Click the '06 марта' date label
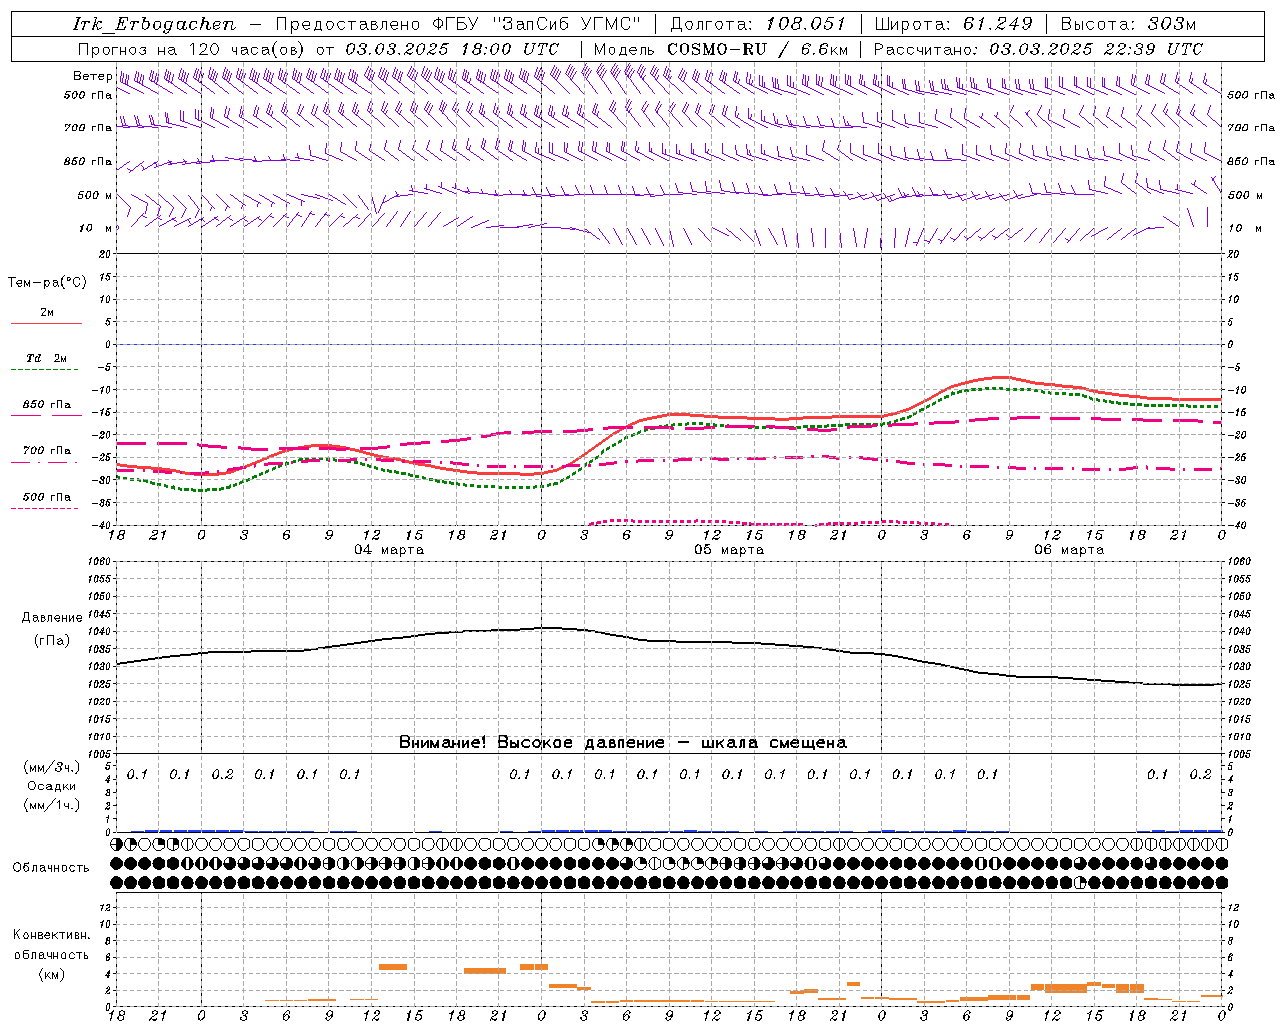This screenshot has width=1280, height=1024. pyautogui.click(x=1069, y=550)
